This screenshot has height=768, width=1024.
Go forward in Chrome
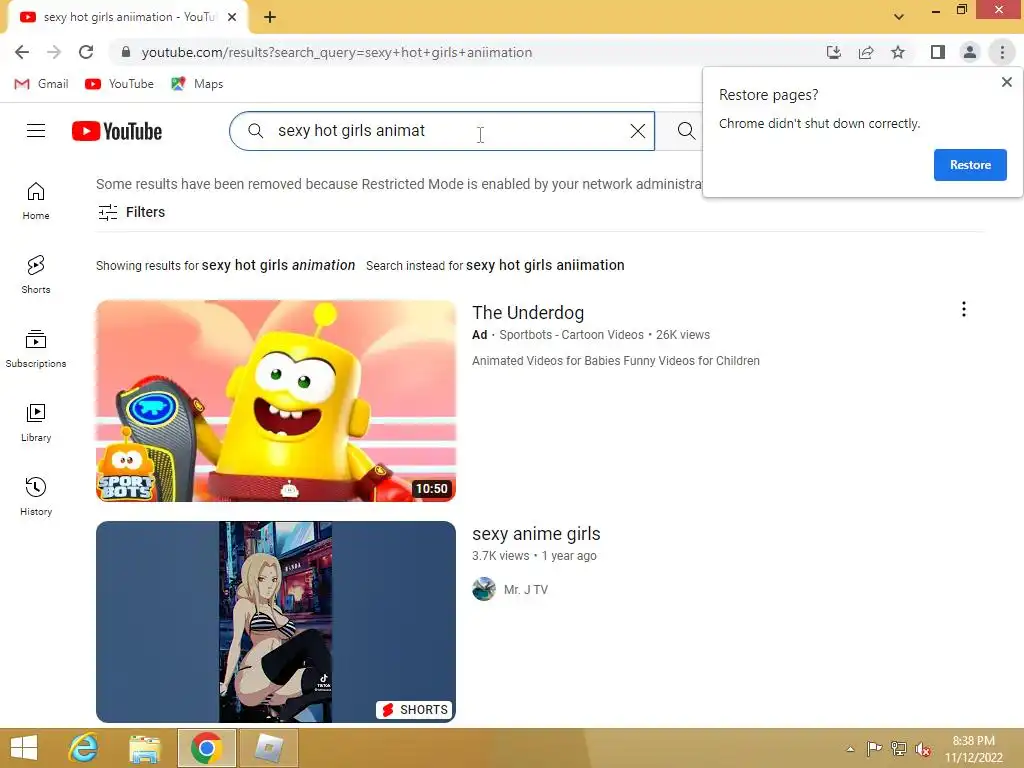point(54,52)
